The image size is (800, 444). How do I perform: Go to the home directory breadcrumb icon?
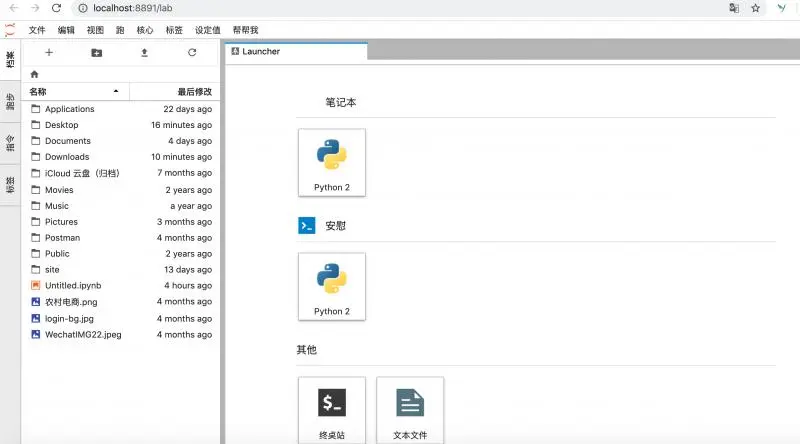(x=34, y=74)
